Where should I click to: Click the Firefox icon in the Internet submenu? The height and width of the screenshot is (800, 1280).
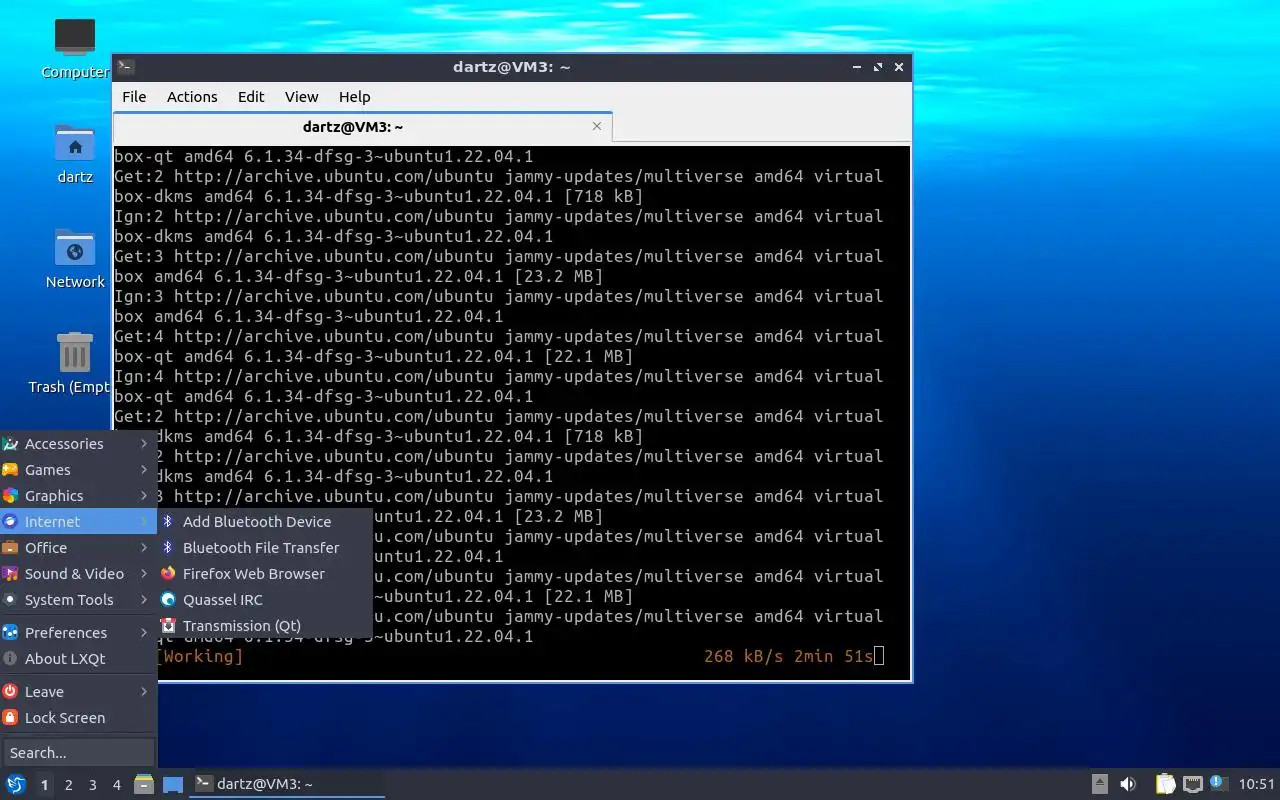168,574
